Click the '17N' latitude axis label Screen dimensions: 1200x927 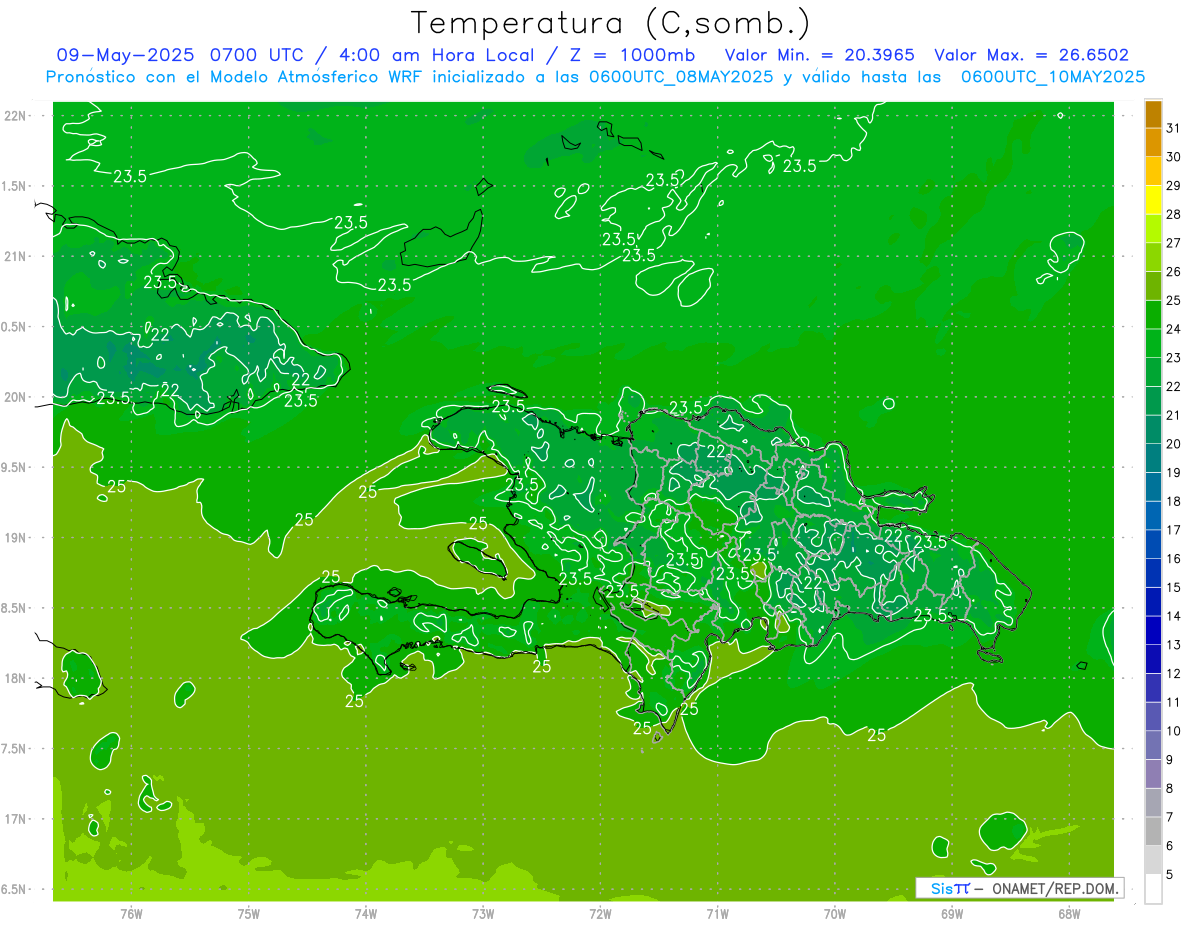(16, 819)
